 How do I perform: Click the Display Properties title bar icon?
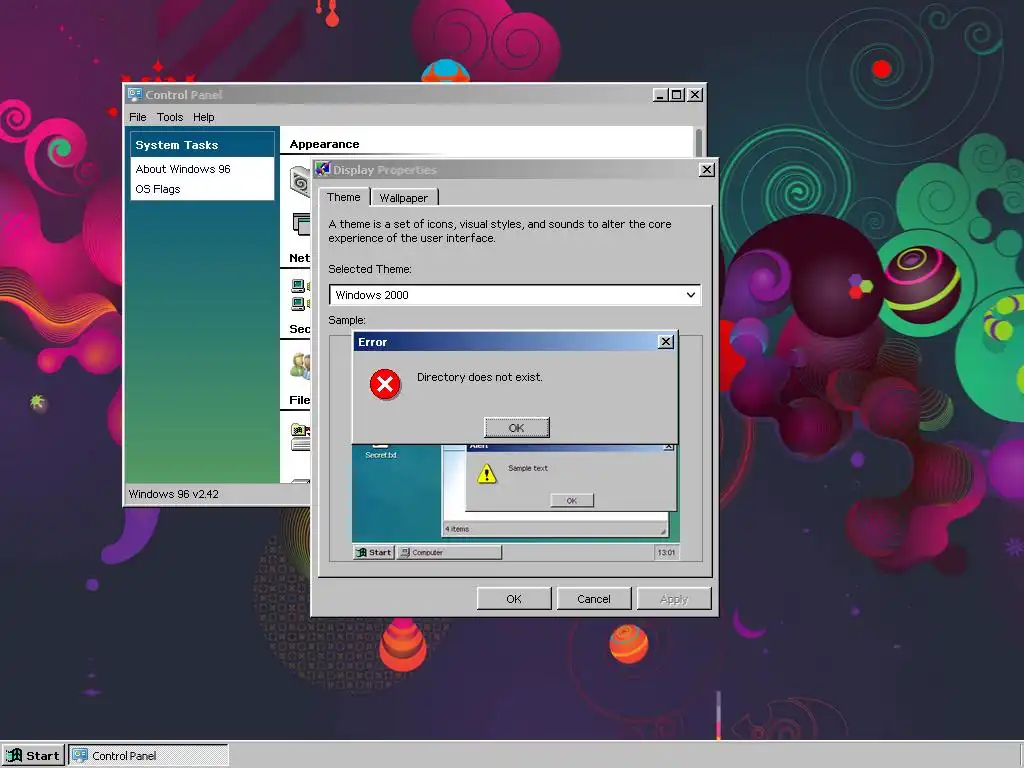pos(323,170)
